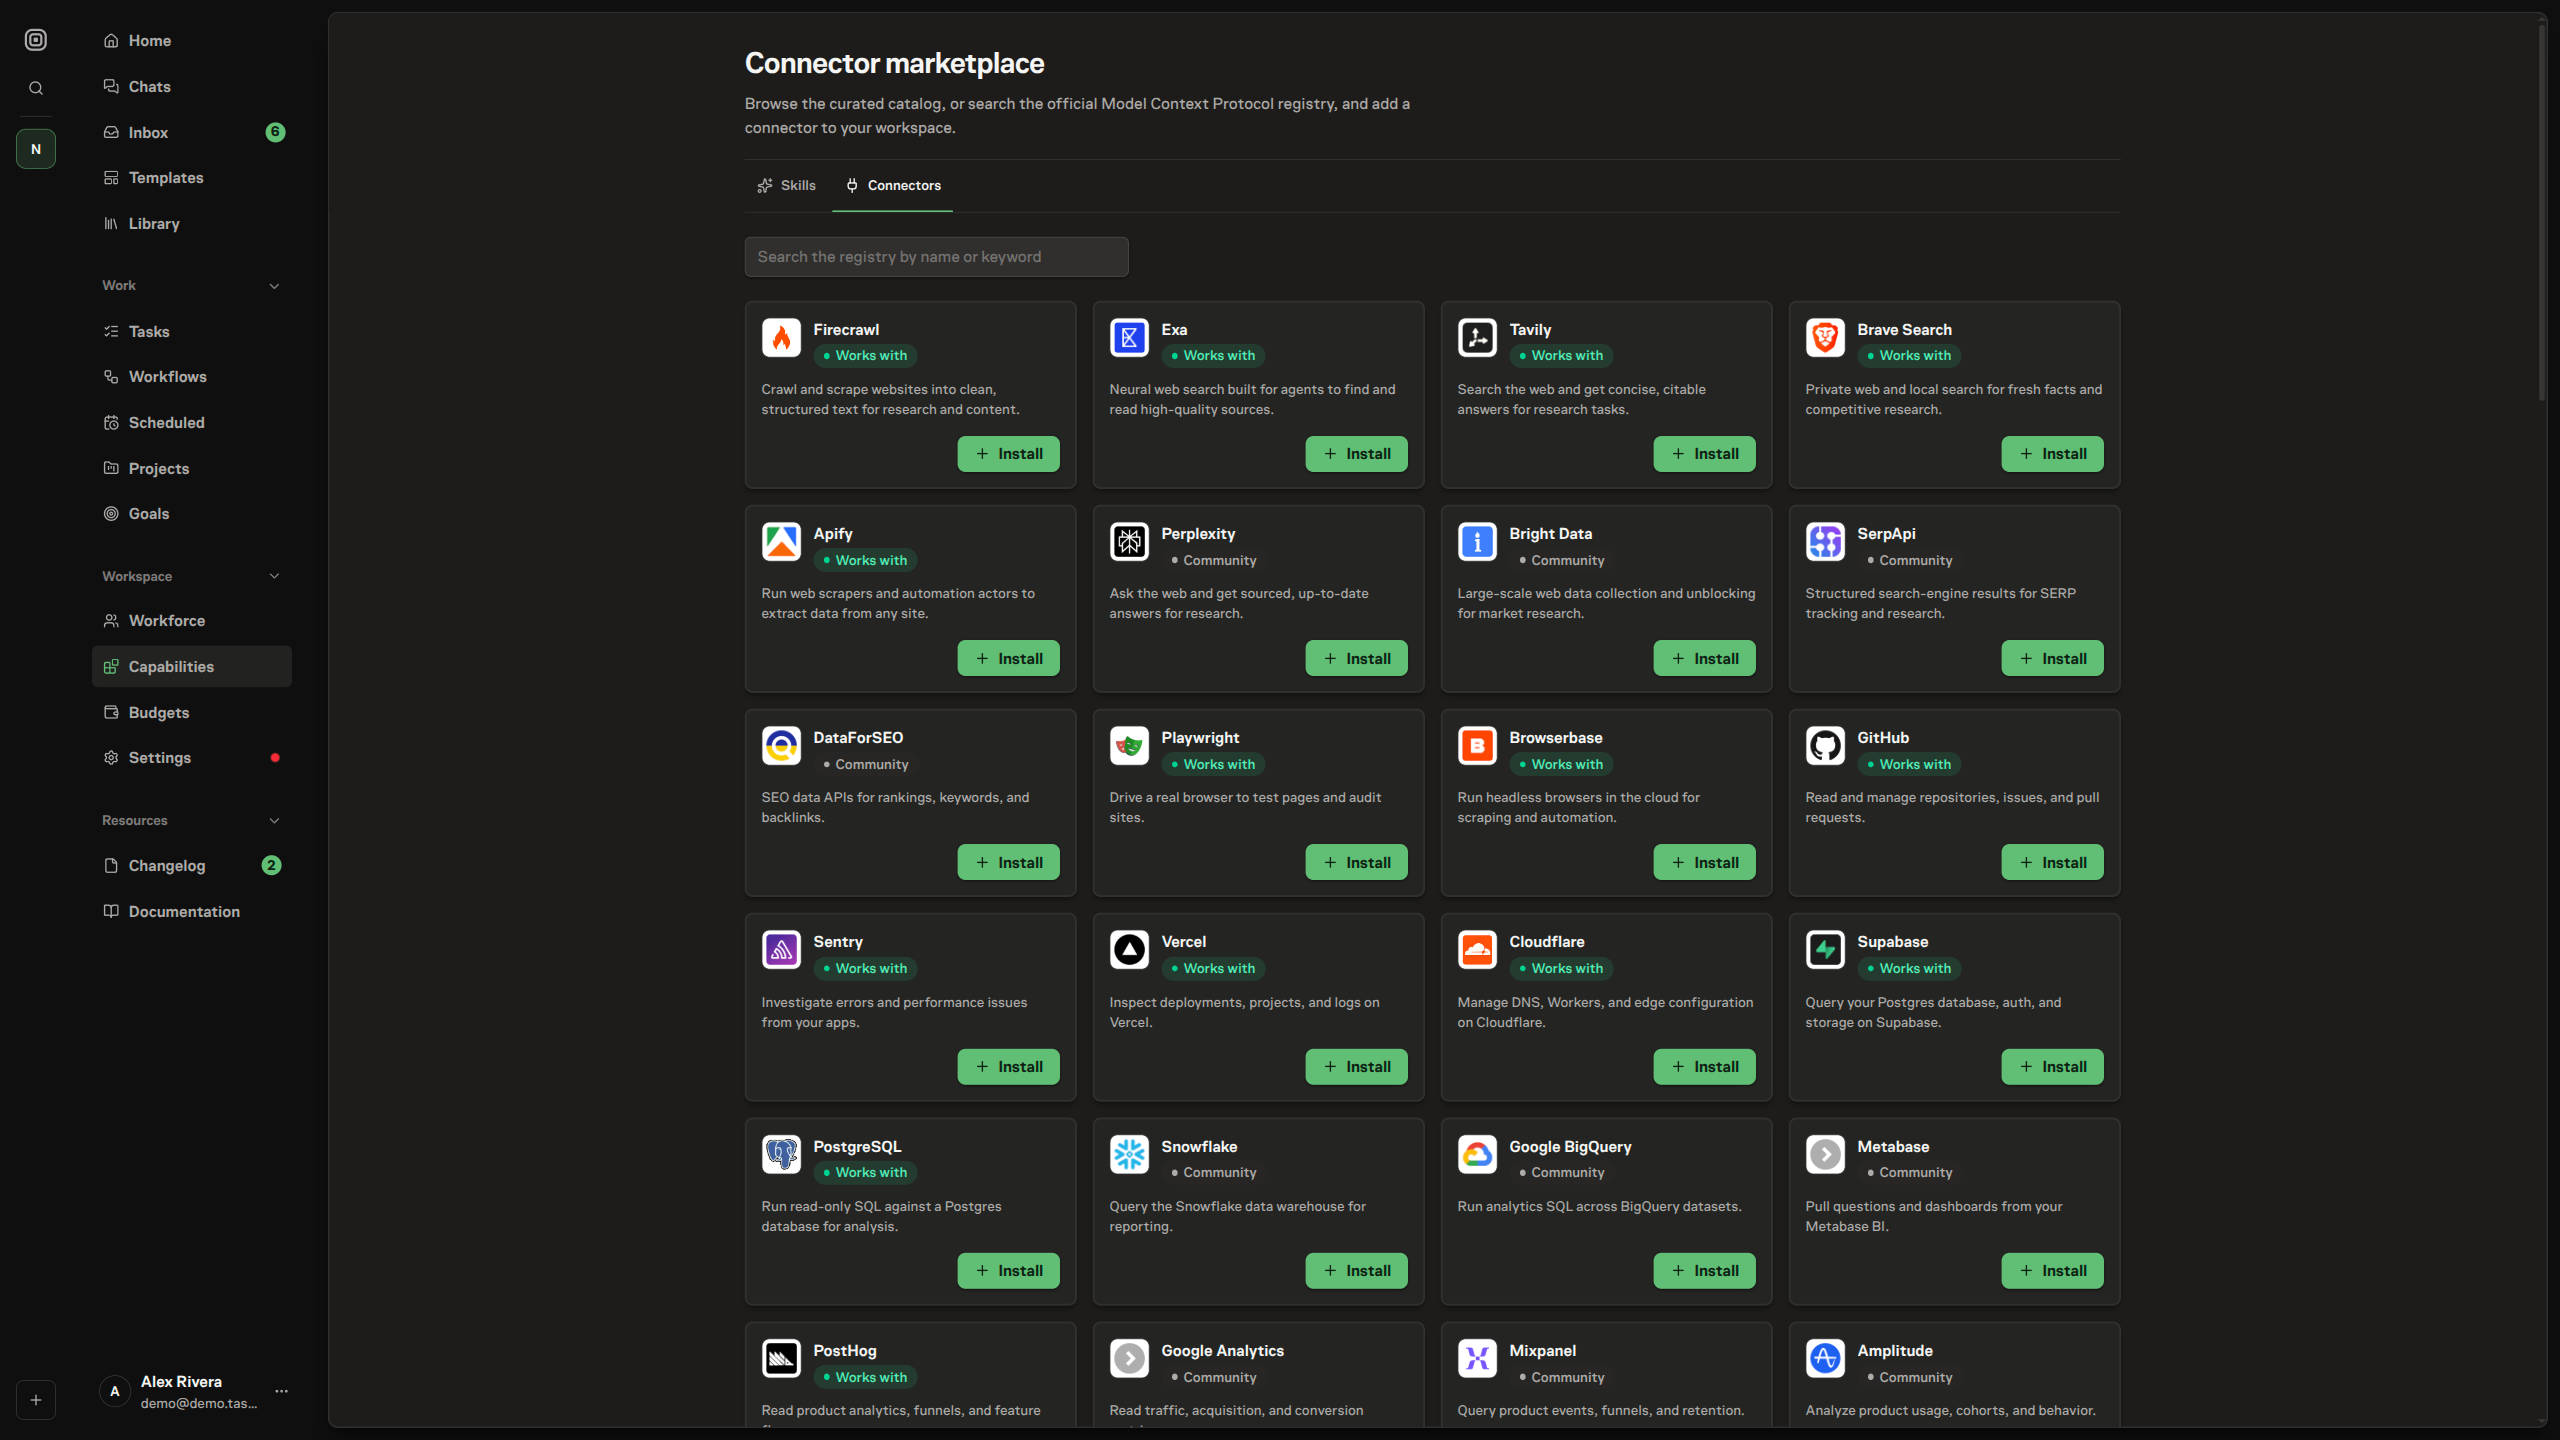Screen dimensions: 2560x1440
Task: Select the N workspace avatar
Action: point(36,149)
